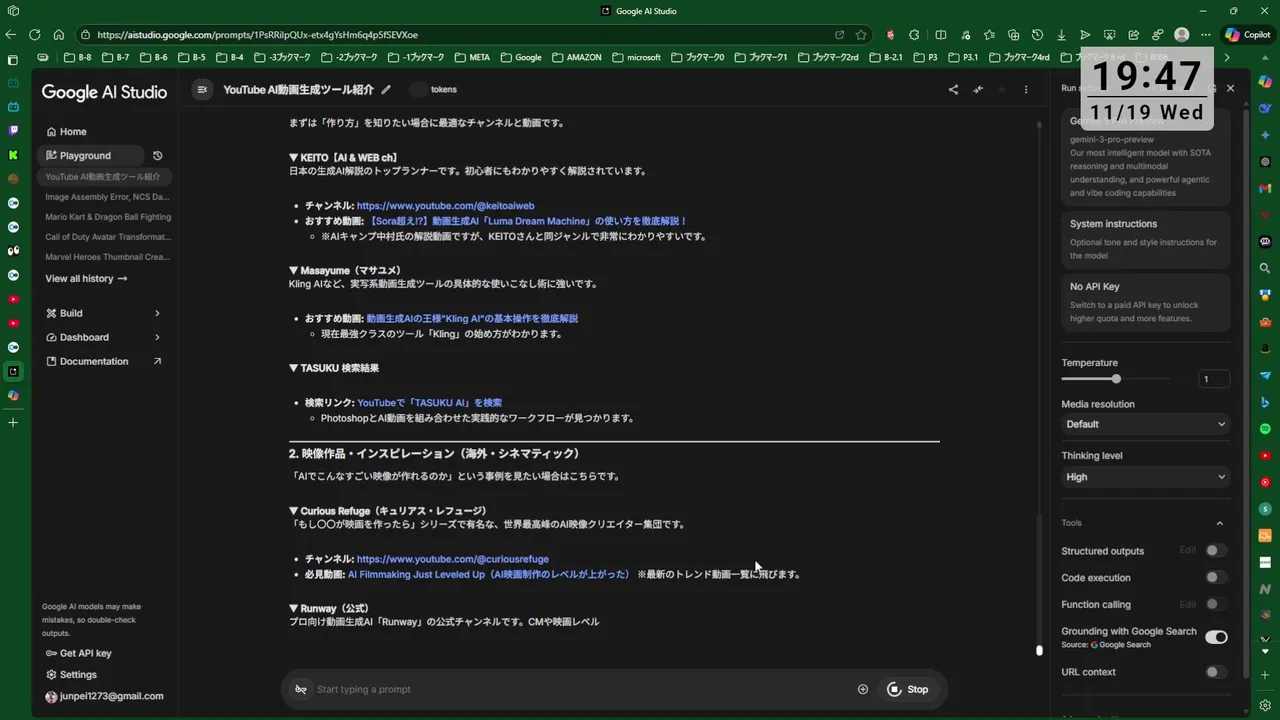Image resolution: width=1280 pixels, height=720 pixels.
Task: Open the search icon in Edge sidebar
Action: click(x=1266, y=268)
